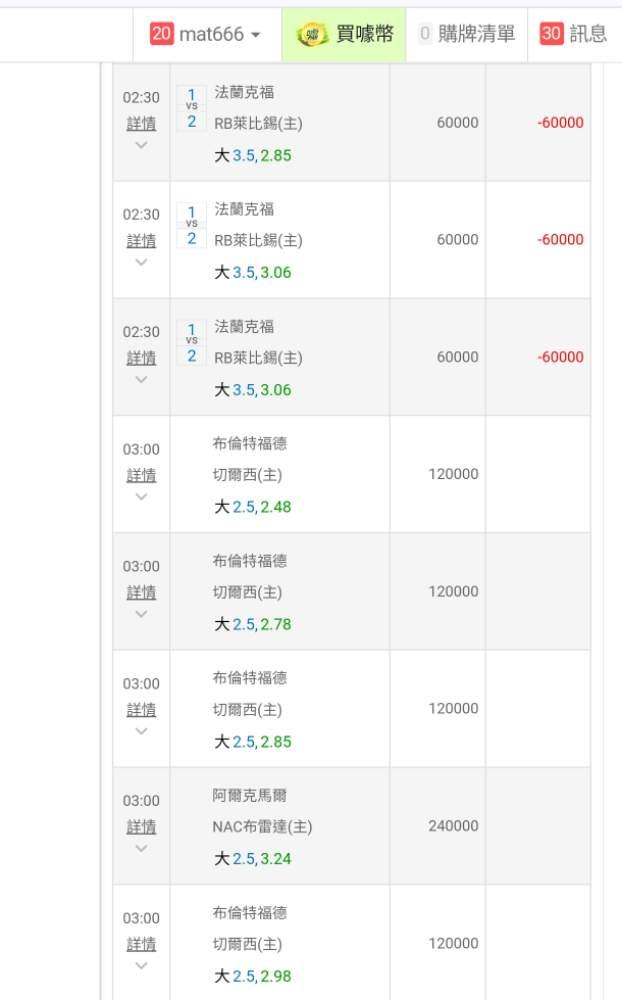Click the 1 vs 2 icon in the third Frankfurt row
622x1000 pixels.
coord(191,343)
